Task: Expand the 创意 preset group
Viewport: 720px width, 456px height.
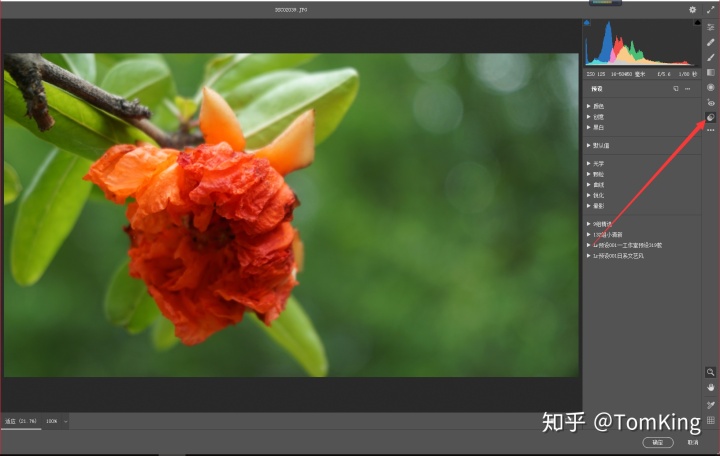Action: pos(595,117)
